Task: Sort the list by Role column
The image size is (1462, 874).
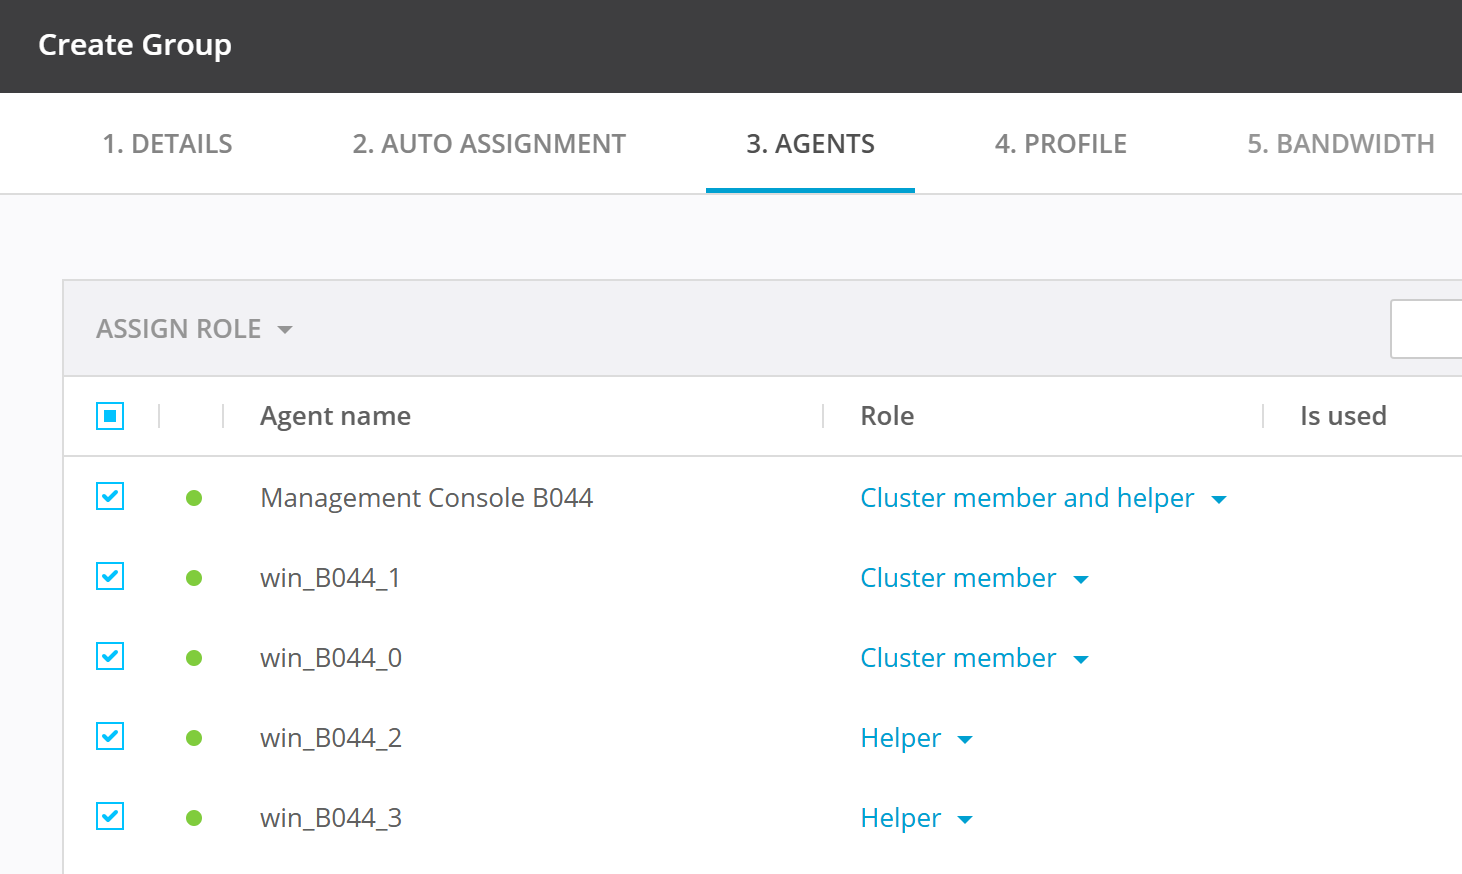Action: tap(887, 416)
